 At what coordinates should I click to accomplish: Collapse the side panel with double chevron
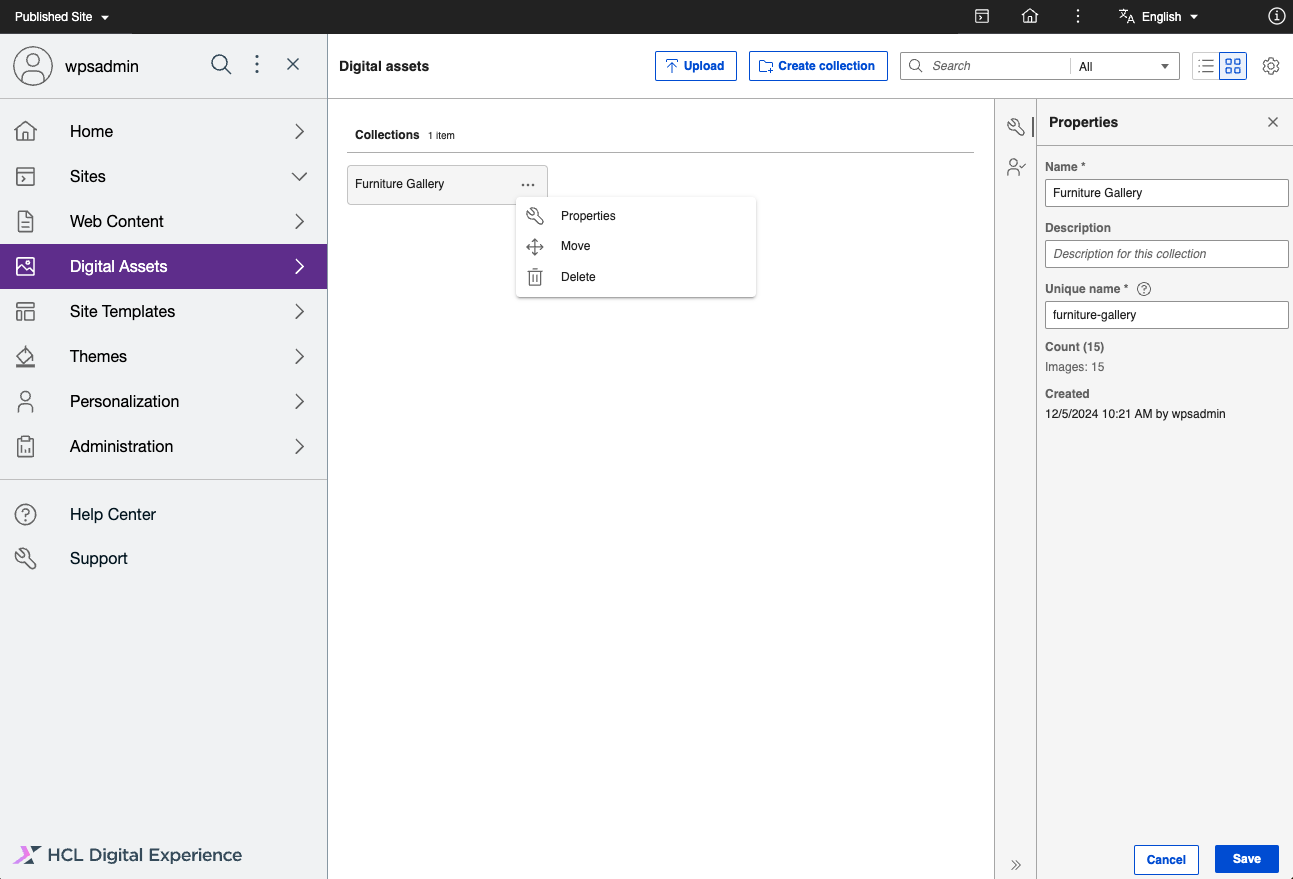1016,865
